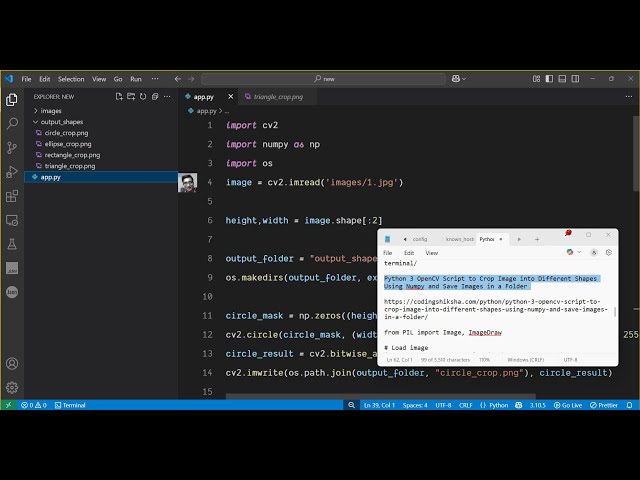Toggle the bottom panel

562,79
